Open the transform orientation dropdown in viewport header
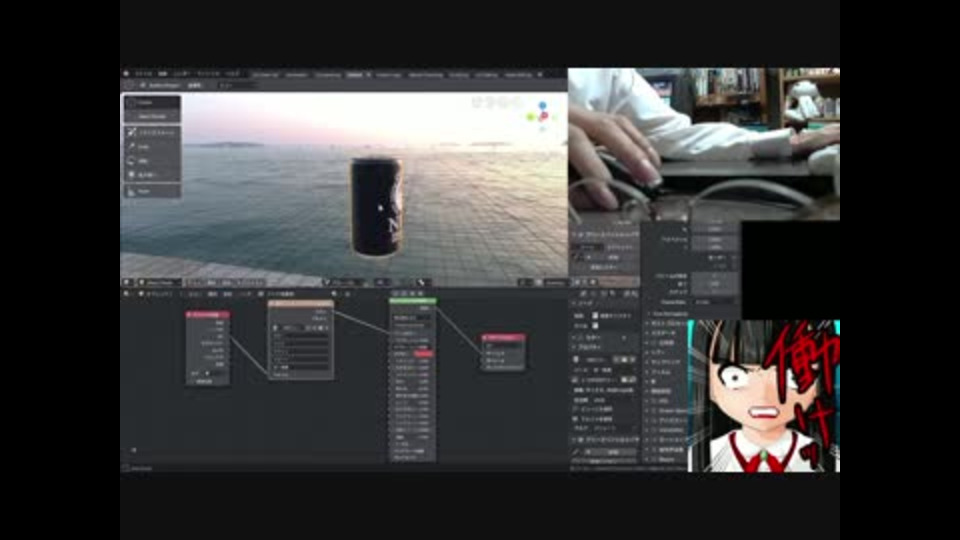The image size is (960, 540). pyautogui.click(x=344, y=283)
